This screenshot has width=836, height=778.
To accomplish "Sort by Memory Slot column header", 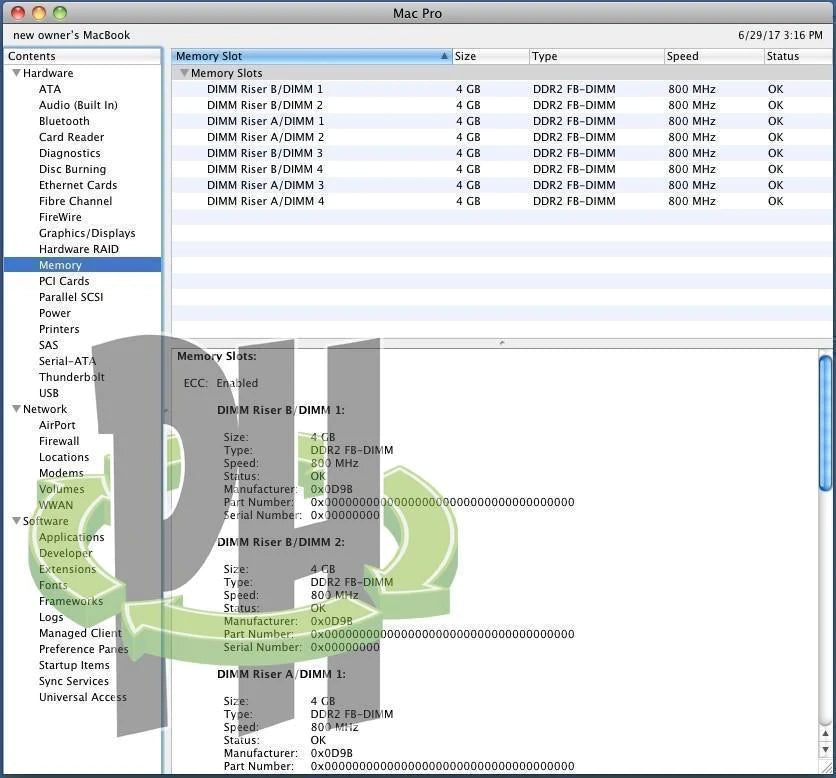I will (300, 56).
